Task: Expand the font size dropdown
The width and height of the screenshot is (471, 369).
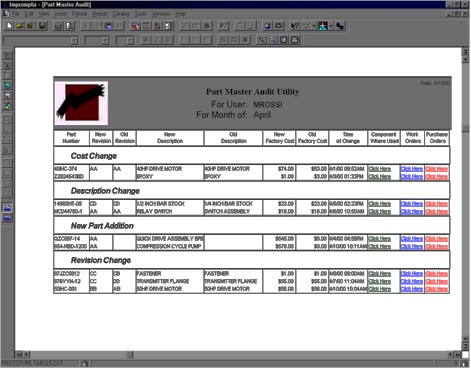Action: point(105,41)
